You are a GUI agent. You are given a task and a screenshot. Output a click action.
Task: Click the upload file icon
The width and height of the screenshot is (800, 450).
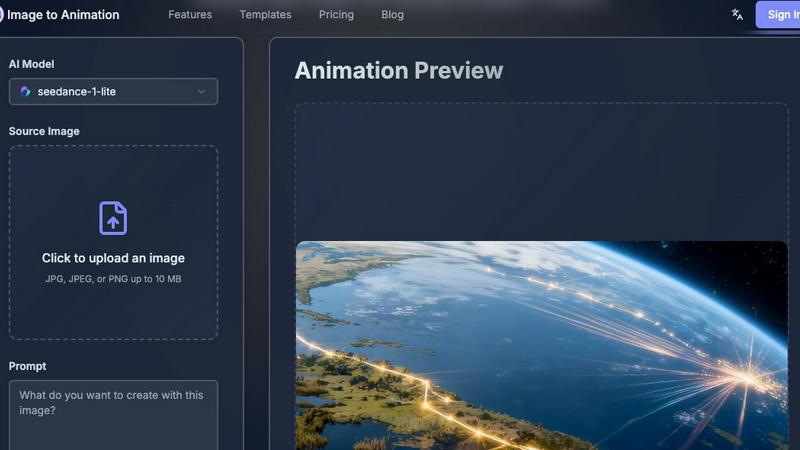click(113, 218)
